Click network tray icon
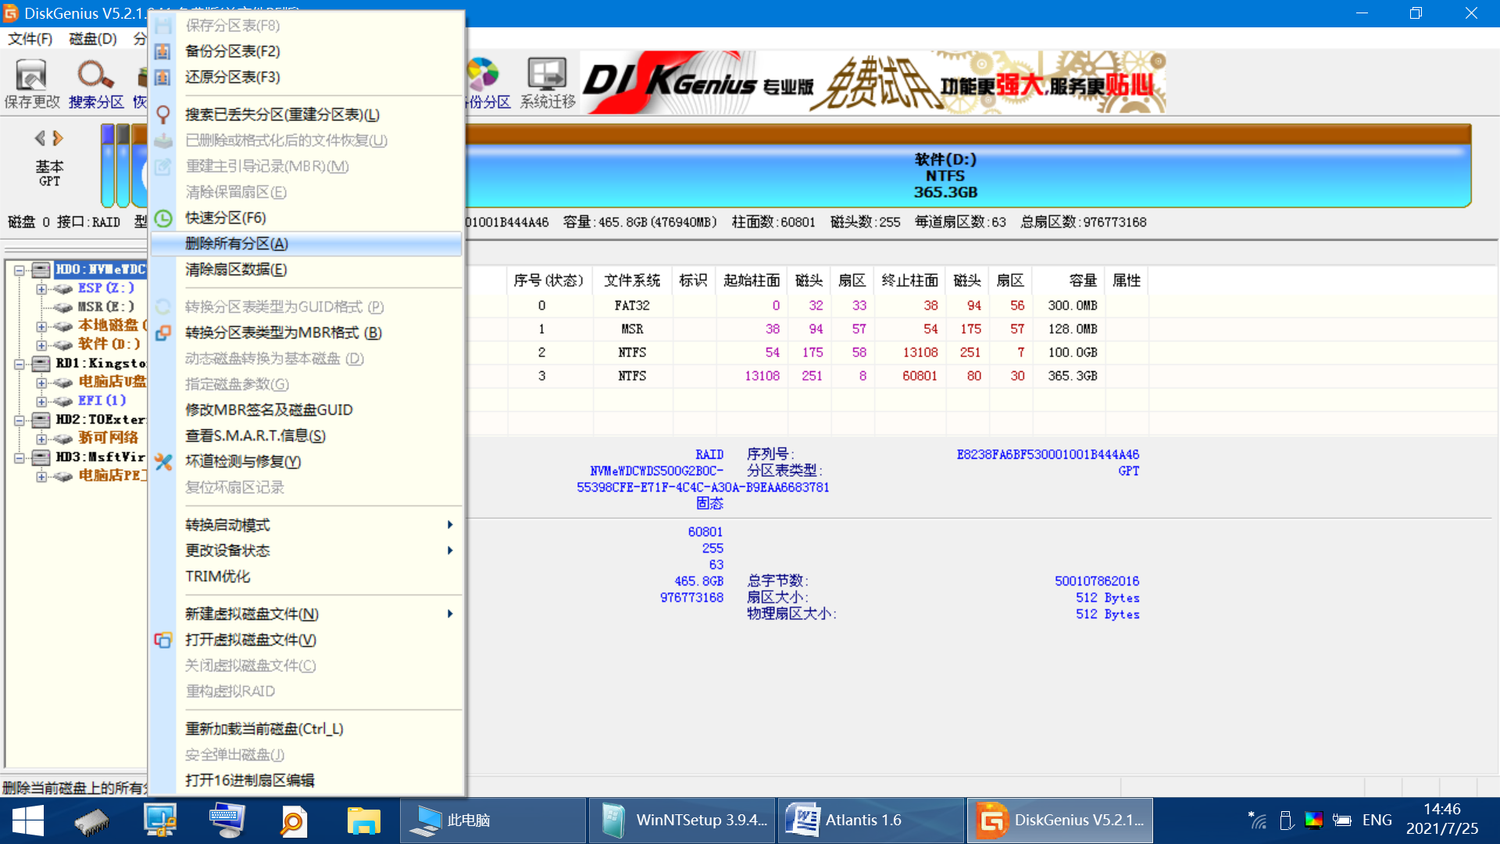 (1258, 821)
